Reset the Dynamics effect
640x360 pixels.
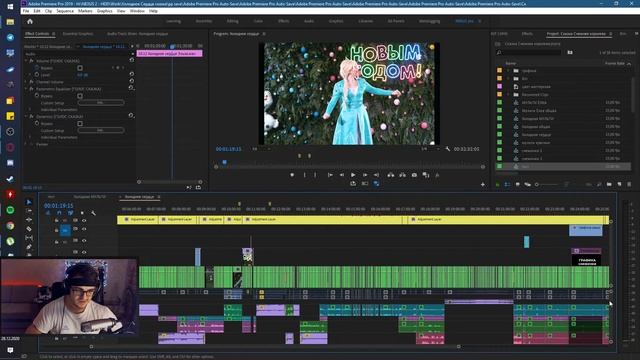click(x=131, y=116)
